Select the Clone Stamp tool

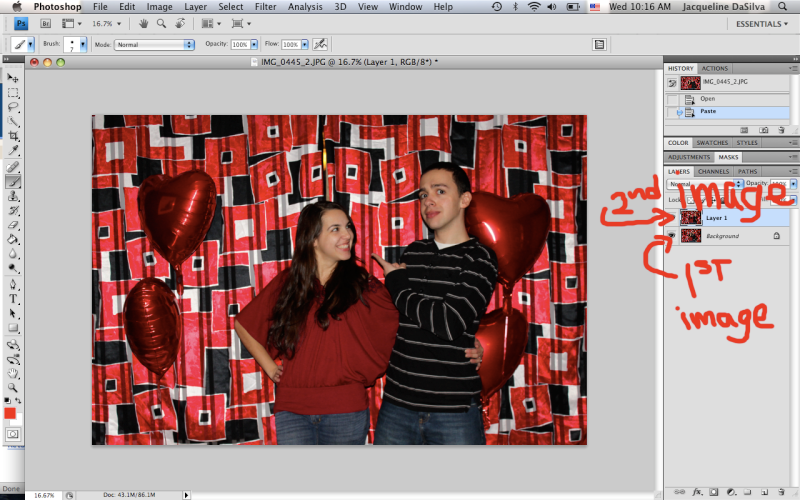coord(13,196)
